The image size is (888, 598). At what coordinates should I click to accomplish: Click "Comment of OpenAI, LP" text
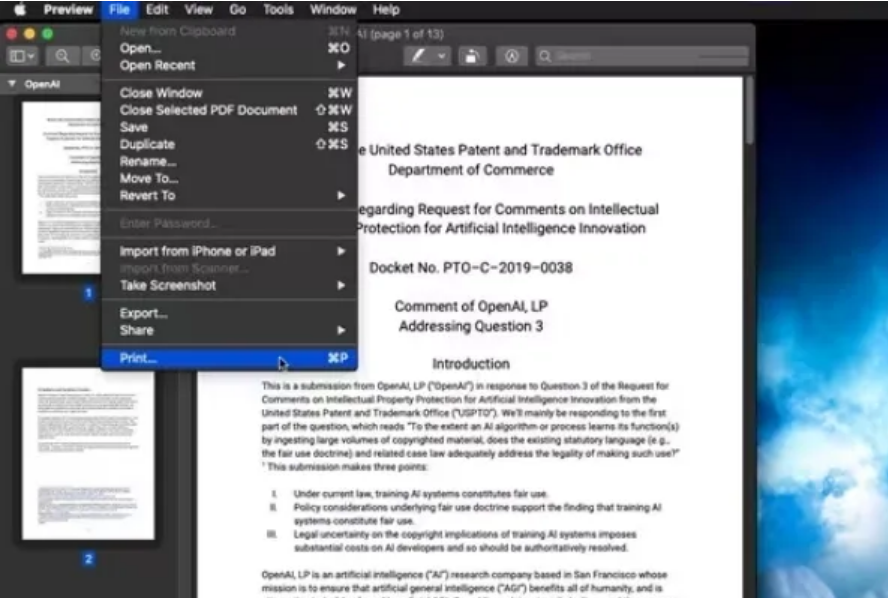[x=471, y=306]
